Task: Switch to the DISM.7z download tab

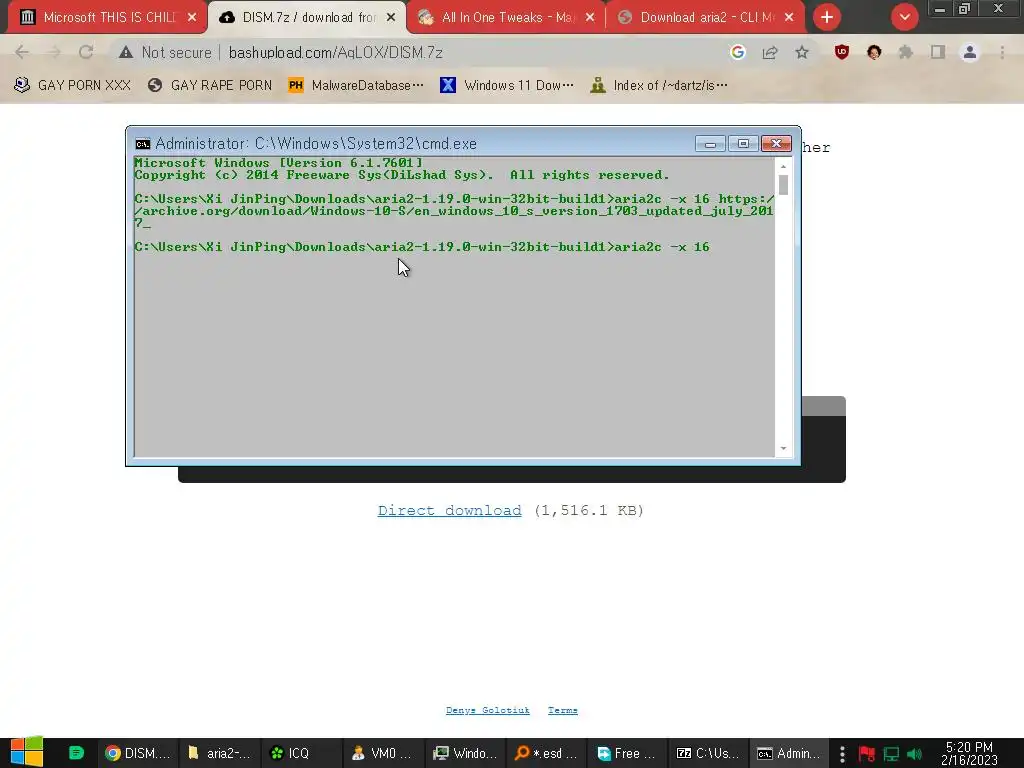Action: (x=305, y=17)
